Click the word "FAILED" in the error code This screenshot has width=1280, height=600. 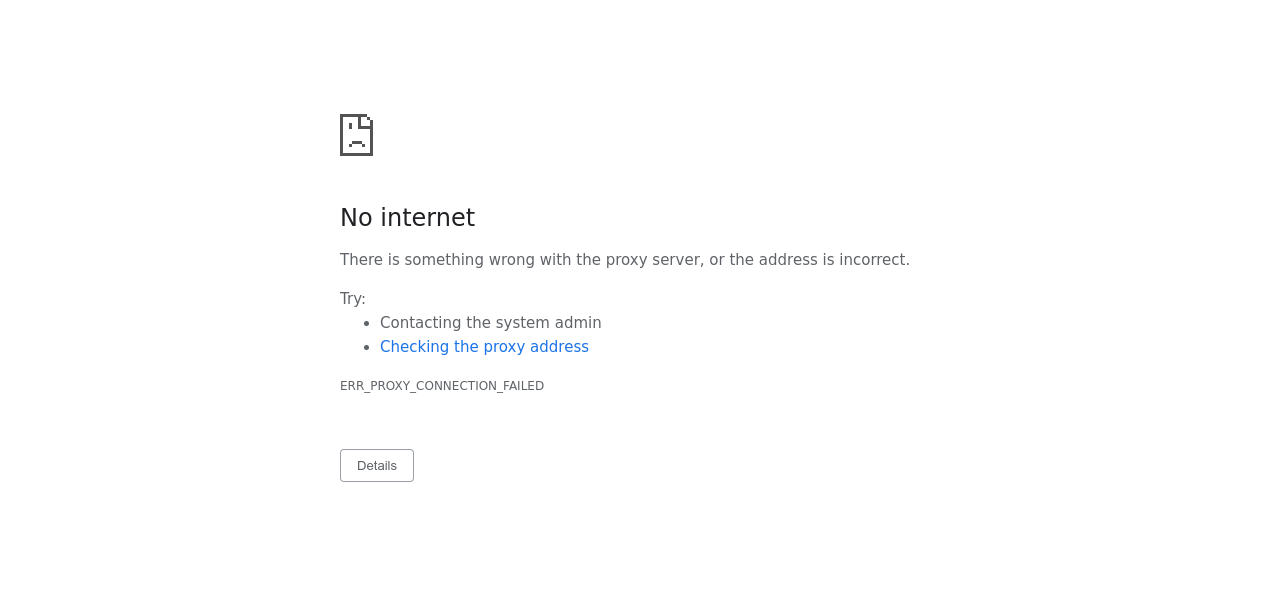pyautogui.click(x=523, y=386)
